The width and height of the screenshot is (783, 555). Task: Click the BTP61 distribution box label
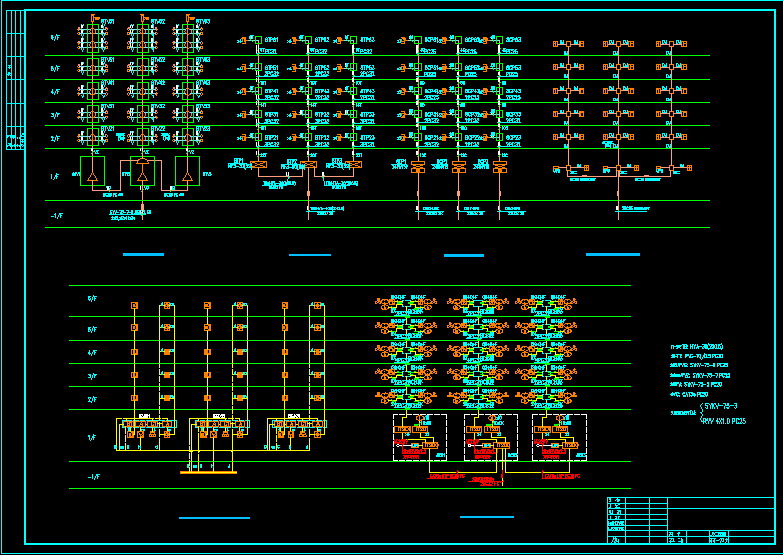tap(272, 39)
